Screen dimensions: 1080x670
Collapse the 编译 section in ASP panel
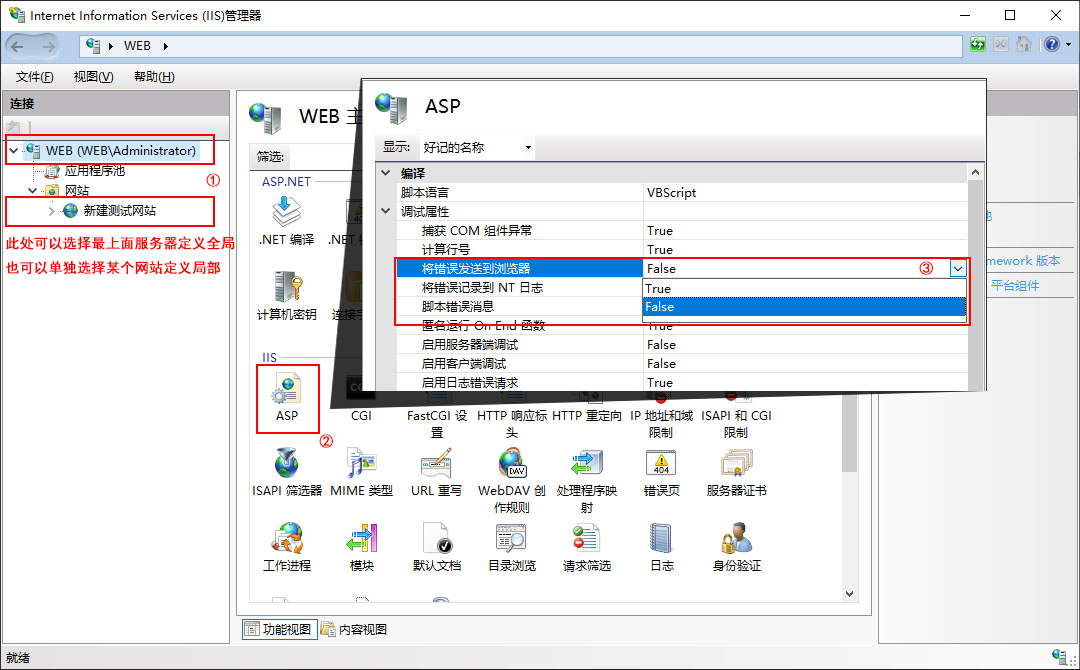click(x=386, y=174)
